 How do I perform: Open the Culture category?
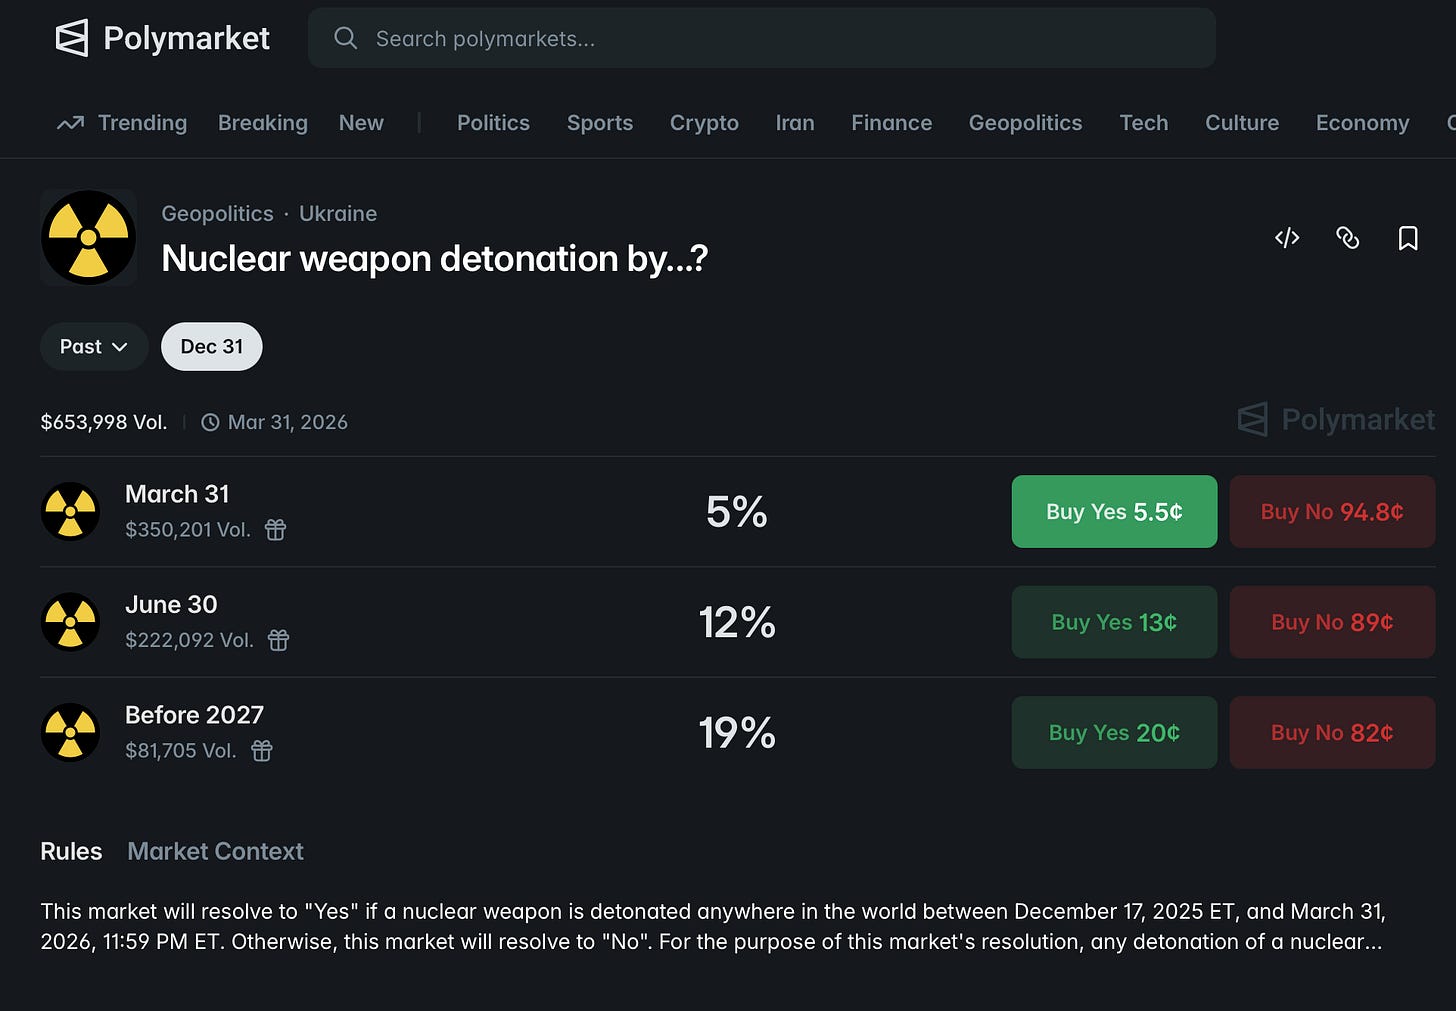(1242, 123)
